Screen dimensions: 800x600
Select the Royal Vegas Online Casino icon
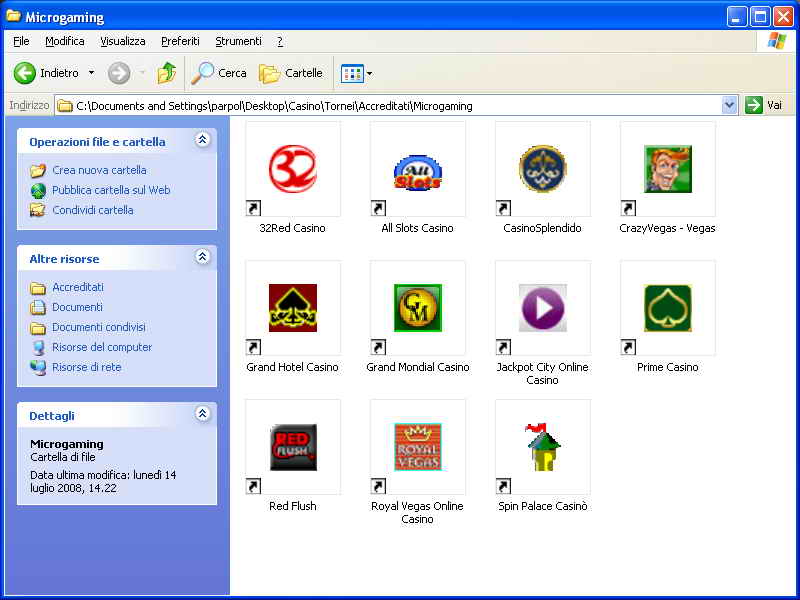click(x=418, y=447)
